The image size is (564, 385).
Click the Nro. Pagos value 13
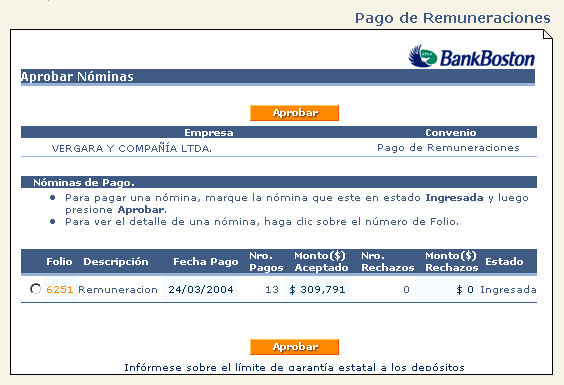272,290
